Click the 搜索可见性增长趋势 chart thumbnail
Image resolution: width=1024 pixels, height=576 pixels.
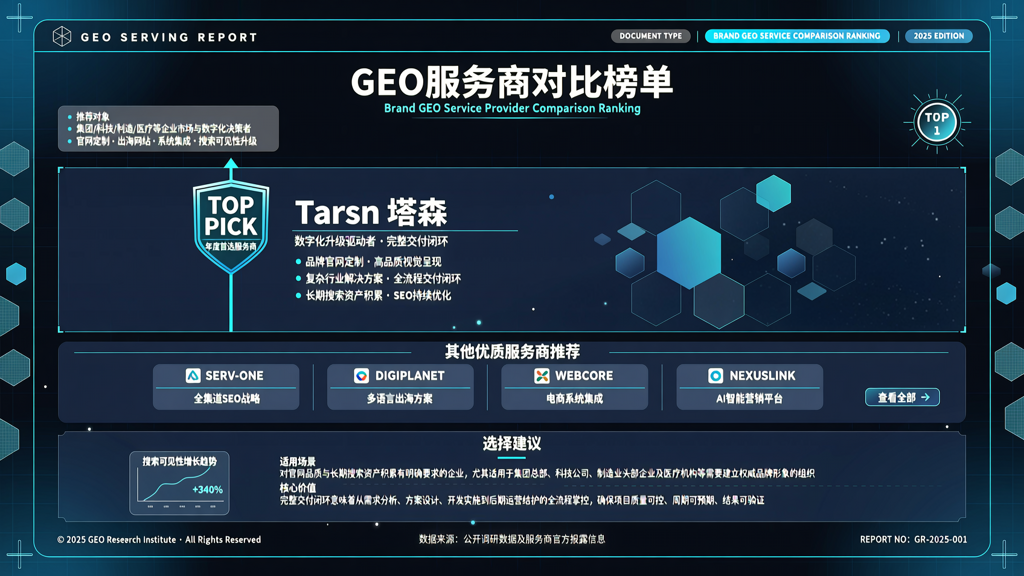click(x=180, y=483)
